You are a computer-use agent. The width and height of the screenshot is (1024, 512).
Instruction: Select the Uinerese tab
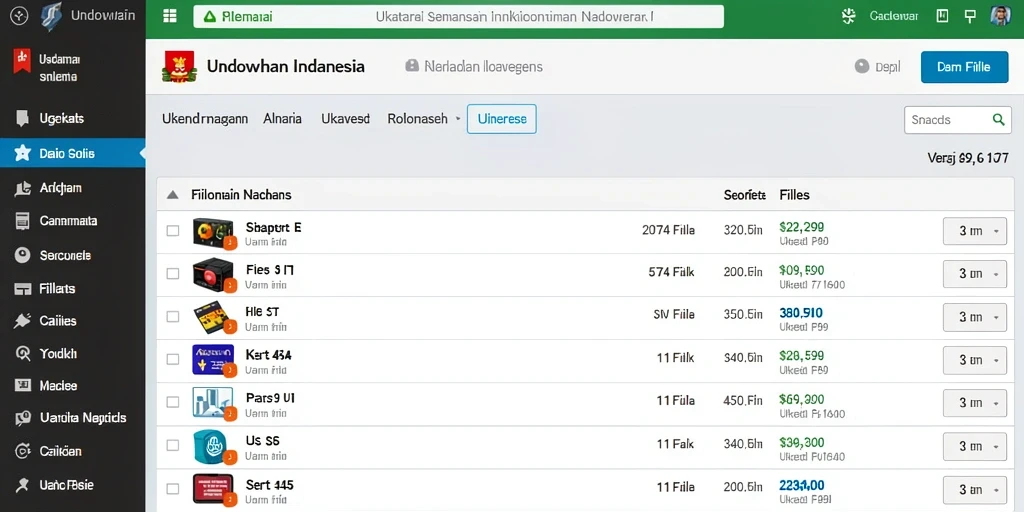(x=502, y=119)
